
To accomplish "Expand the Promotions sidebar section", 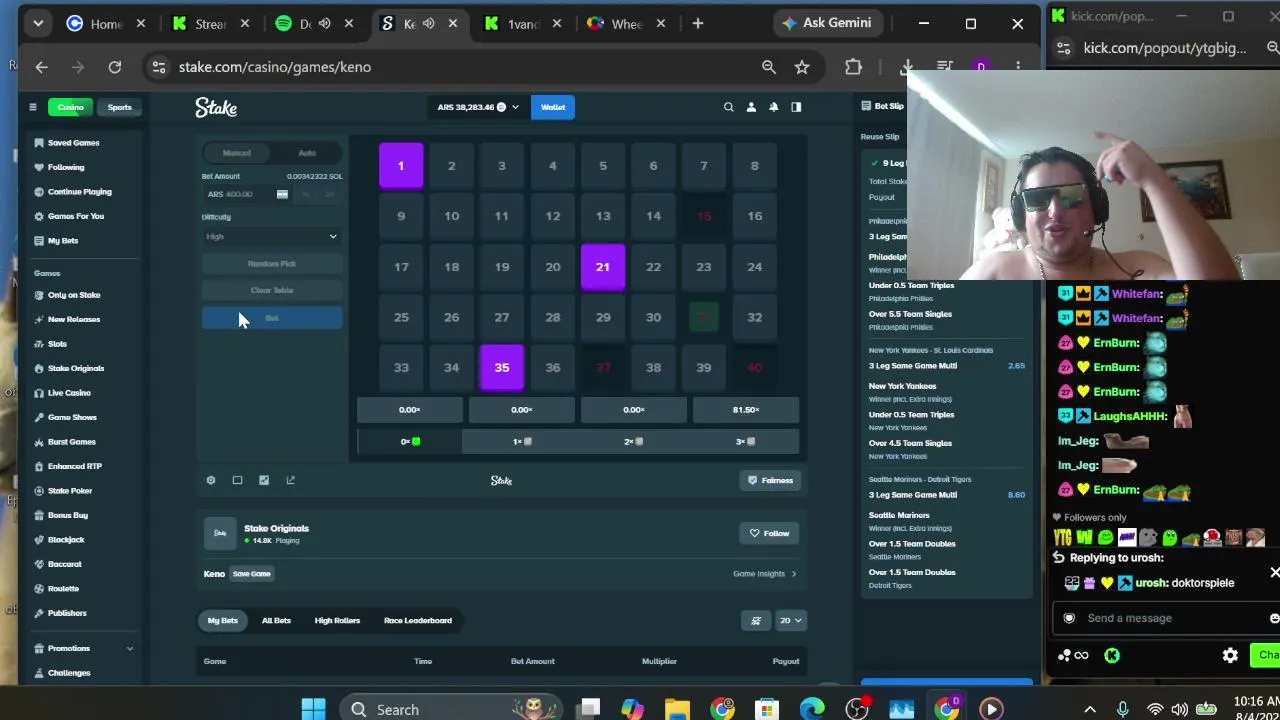I will [83, 648].
